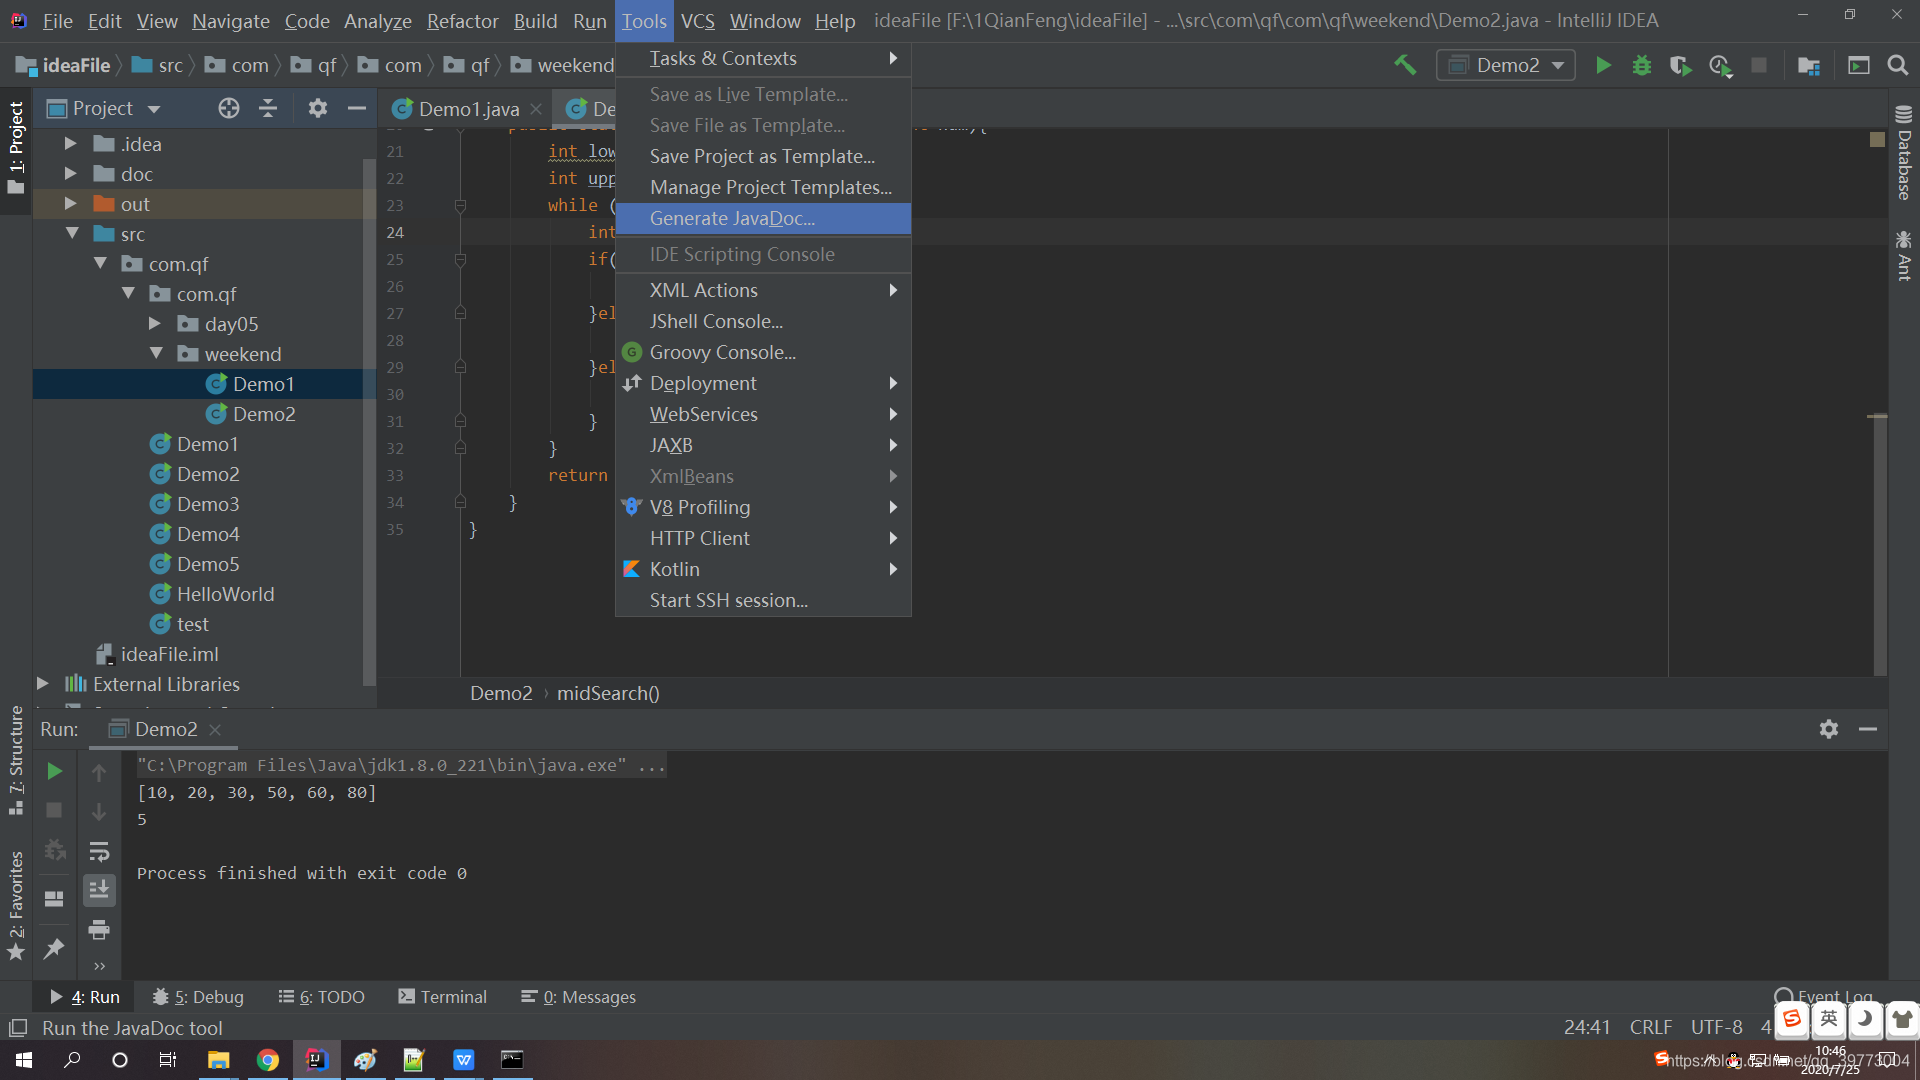The image size is (1920, 1080).
Task: Start debugging with the bug icon
Action: (x=1642, y=65)
